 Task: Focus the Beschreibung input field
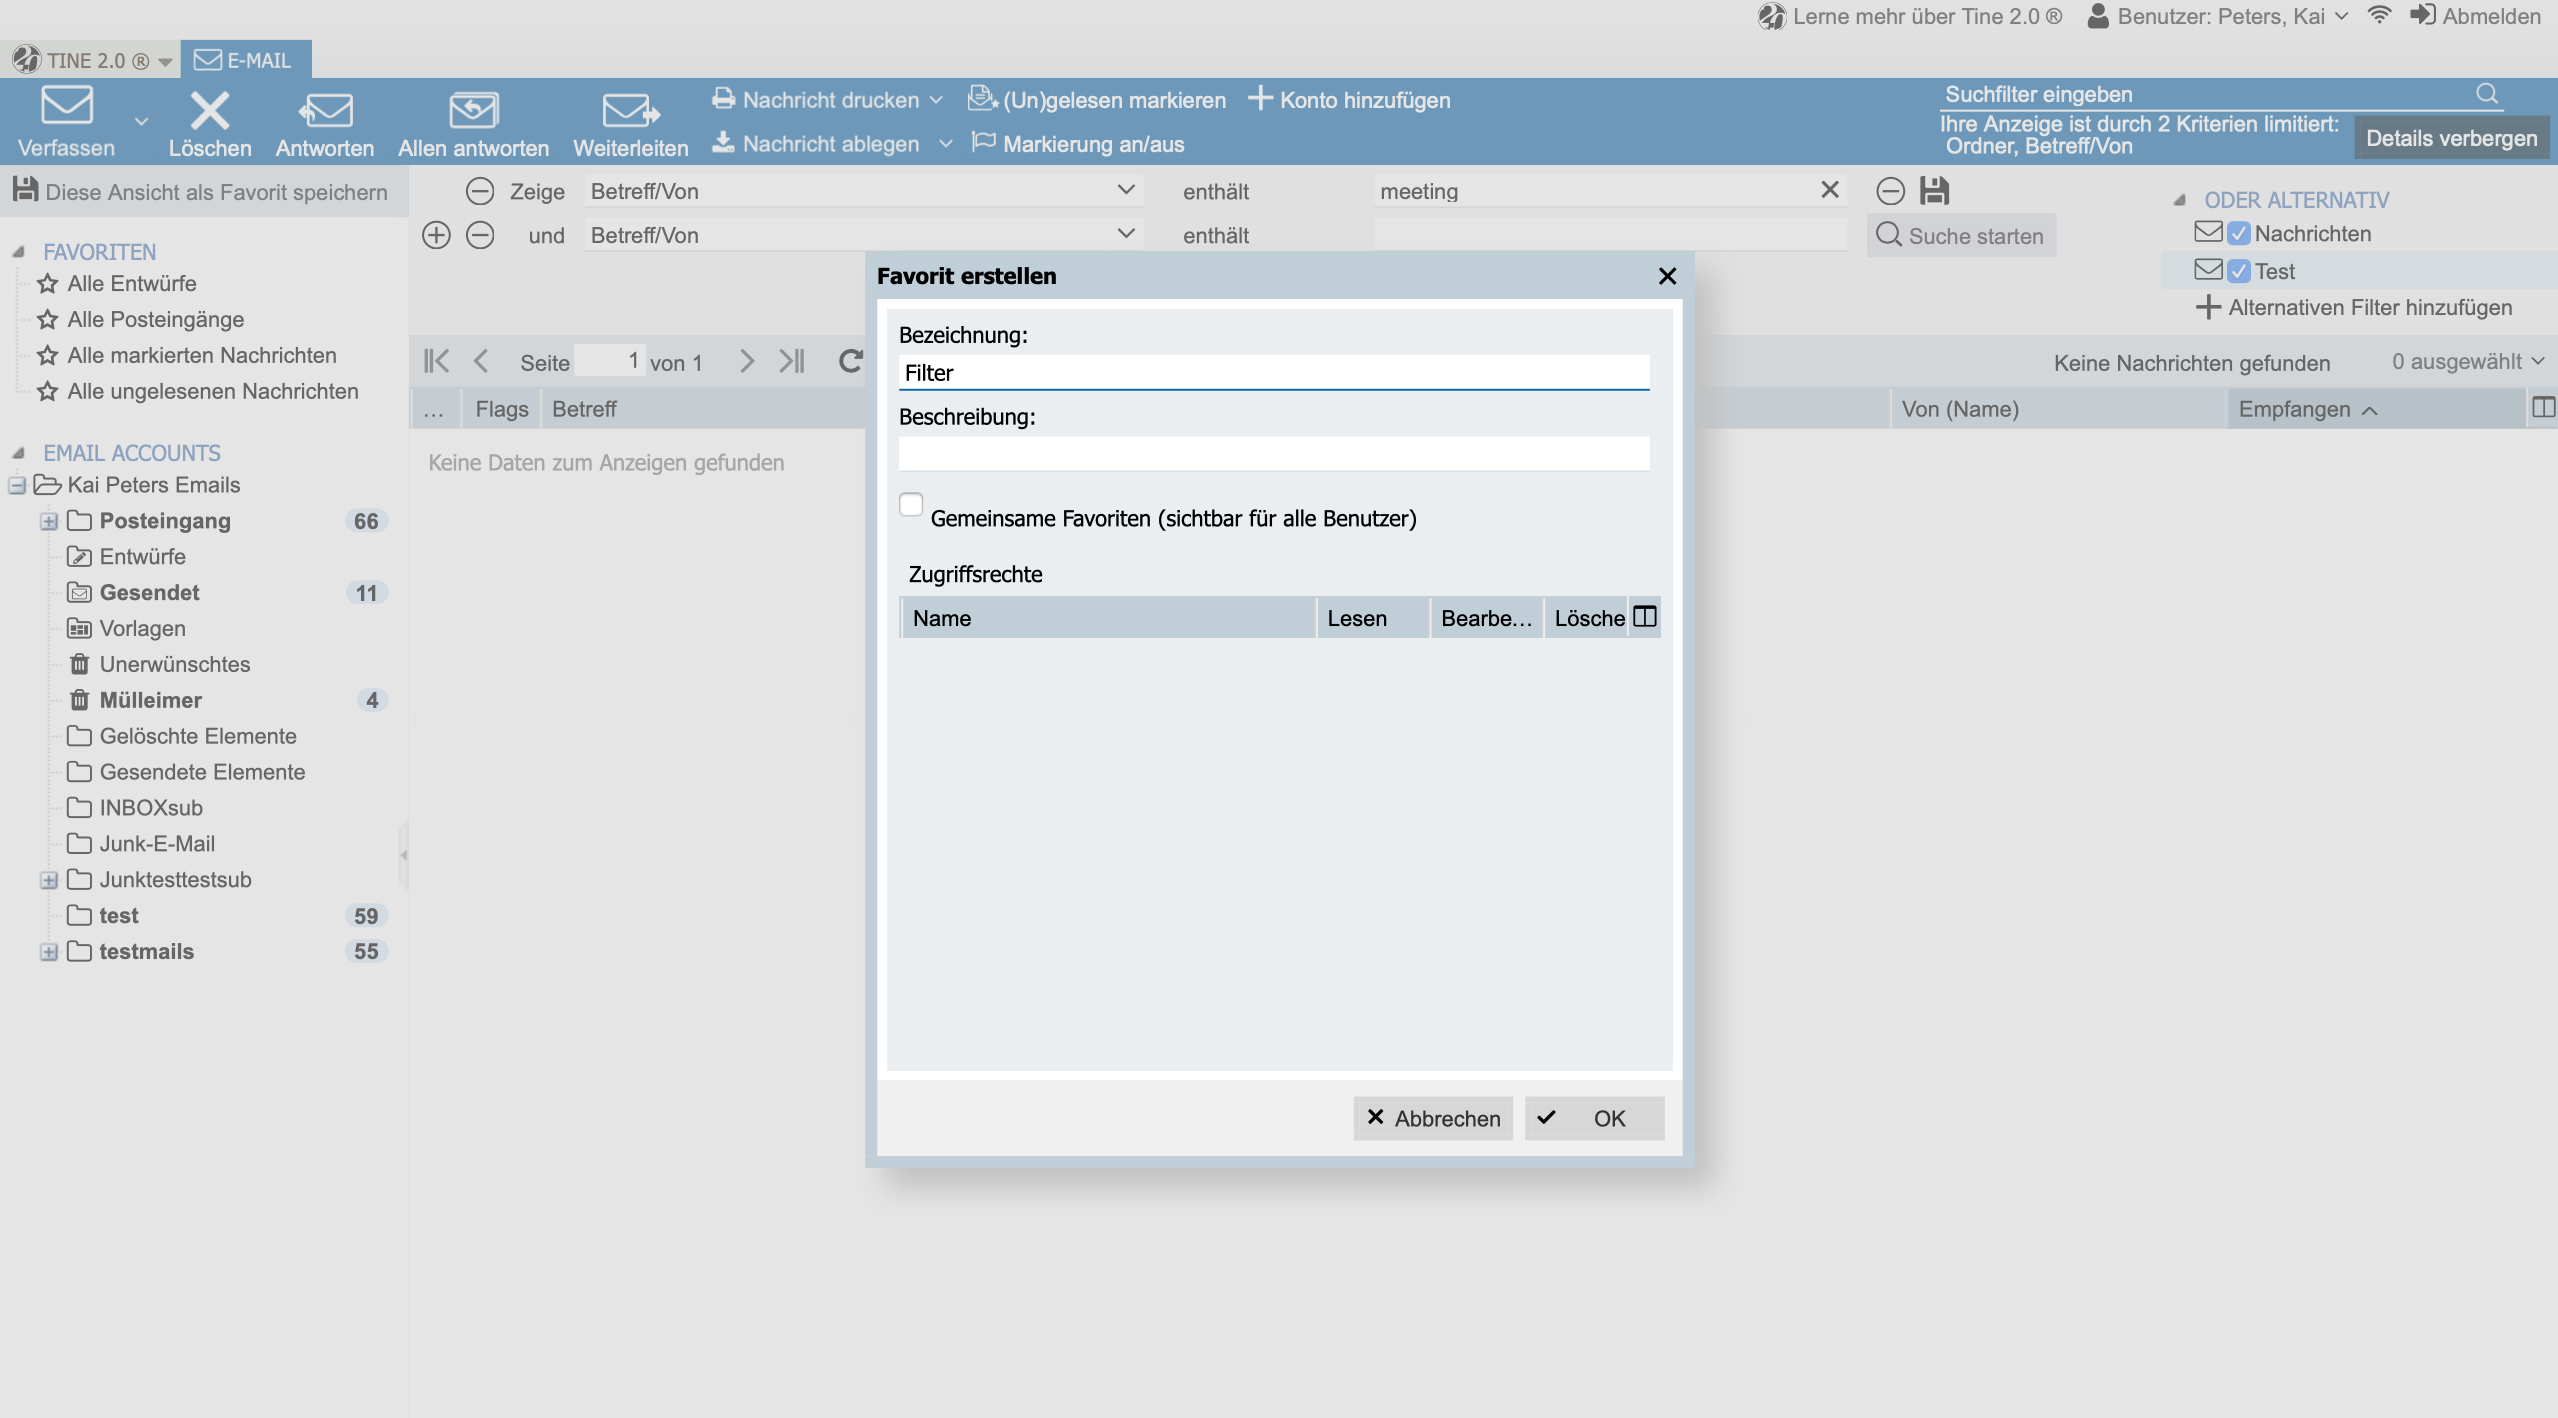[x=1273, y=454]
